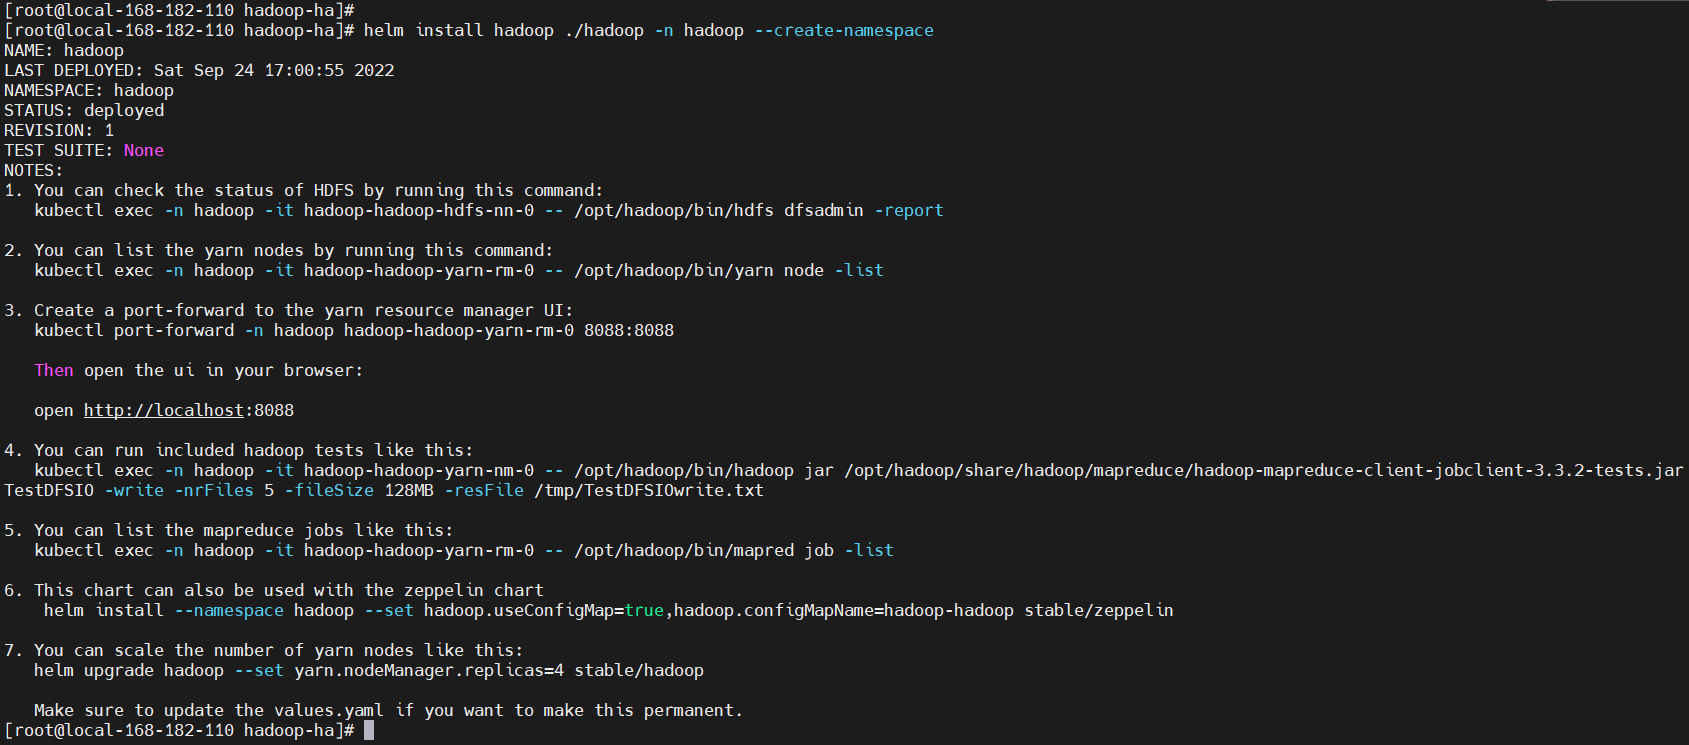Click the empty first prompt line at top
This screenshot has height=745, width=1689.
tap(180, 10)
